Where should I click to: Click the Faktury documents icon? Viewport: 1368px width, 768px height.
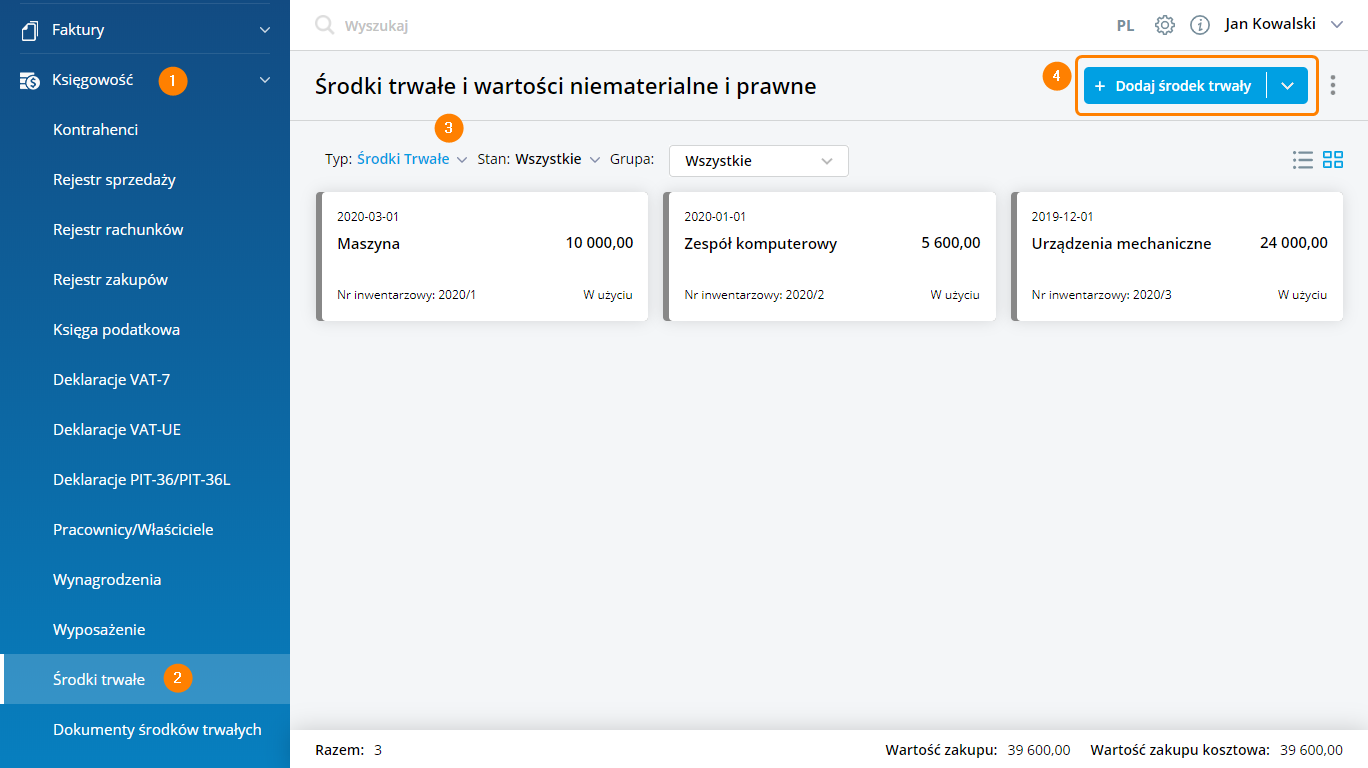tap(29, 30)
